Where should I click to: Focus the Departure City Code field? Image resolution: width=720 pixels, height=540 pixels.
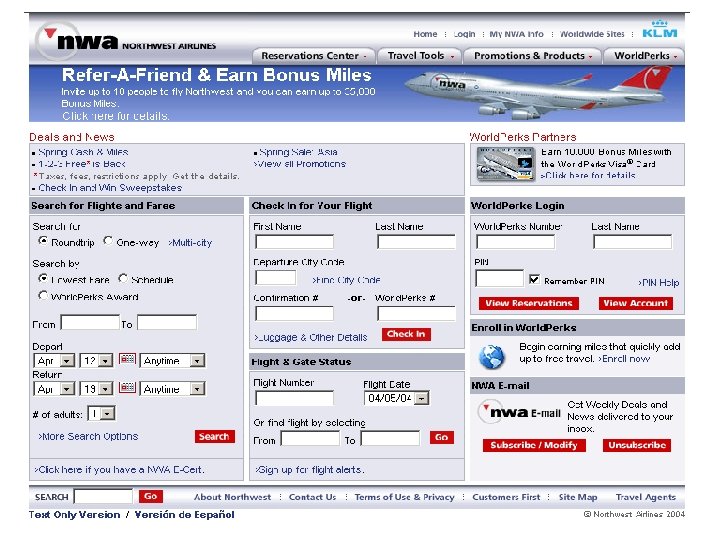point(276,277)
